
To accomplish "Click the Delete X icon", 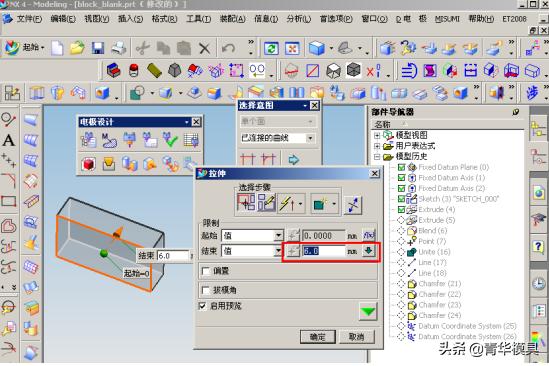I will 204,48.
